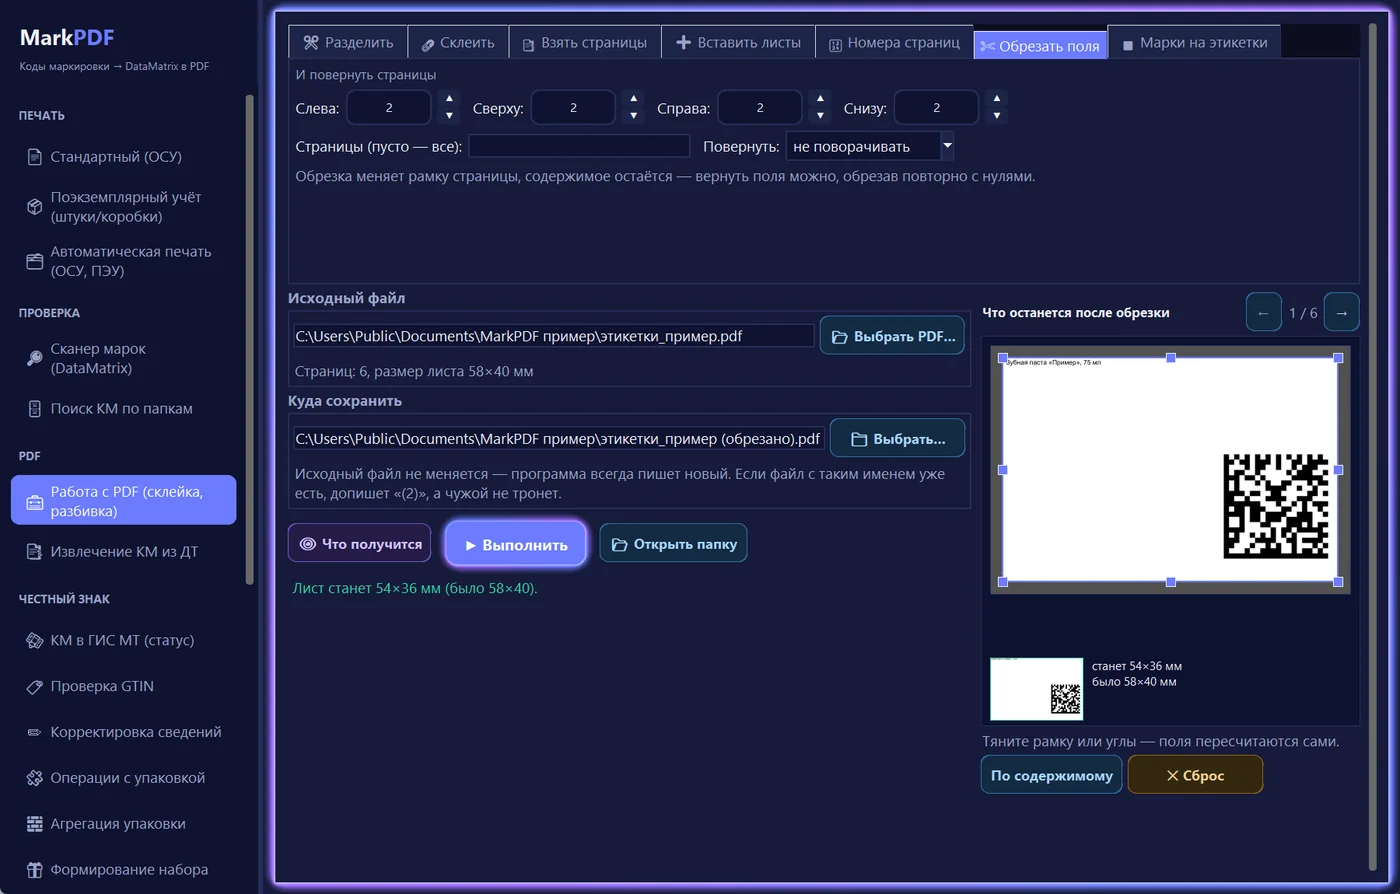Viewport: 1400px width, 894px height.
Task: Click the Корректировка сведений pencil icon
Action: [x=34, y=733]
